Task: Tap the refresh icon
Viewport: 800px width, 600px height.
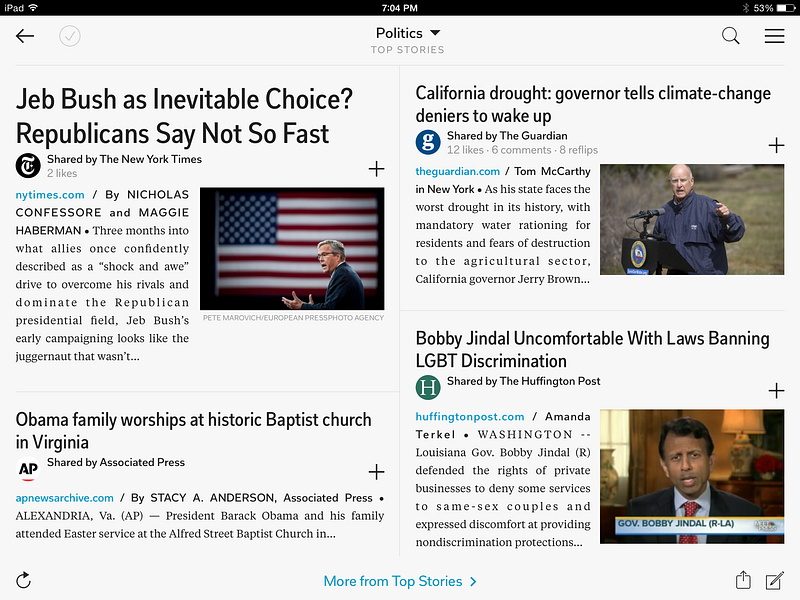Action: pos(23,581)
